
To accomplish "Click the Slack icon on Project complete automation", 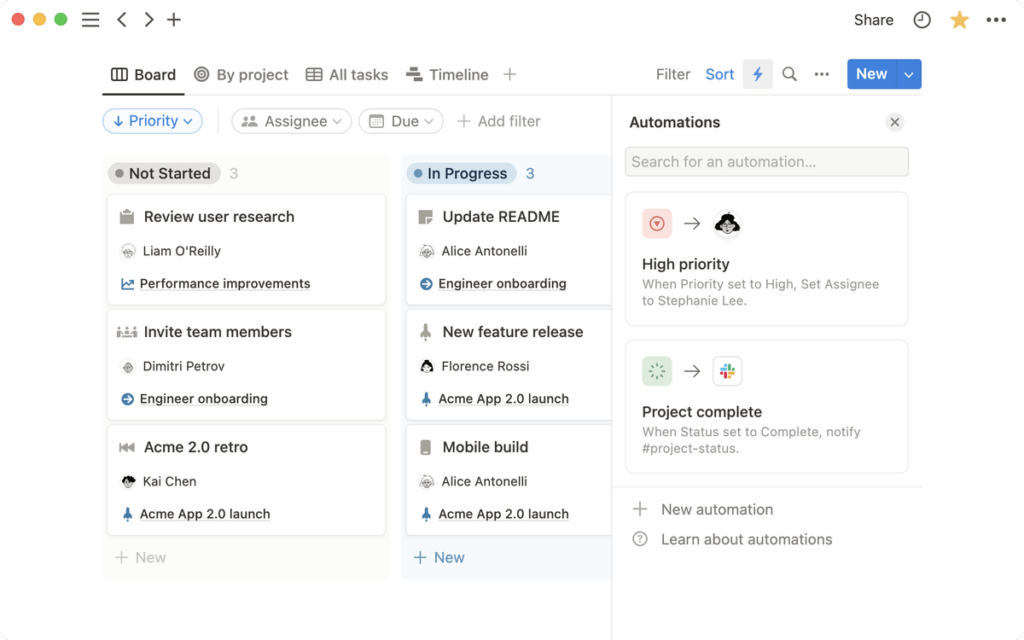I will click(727, 371).
